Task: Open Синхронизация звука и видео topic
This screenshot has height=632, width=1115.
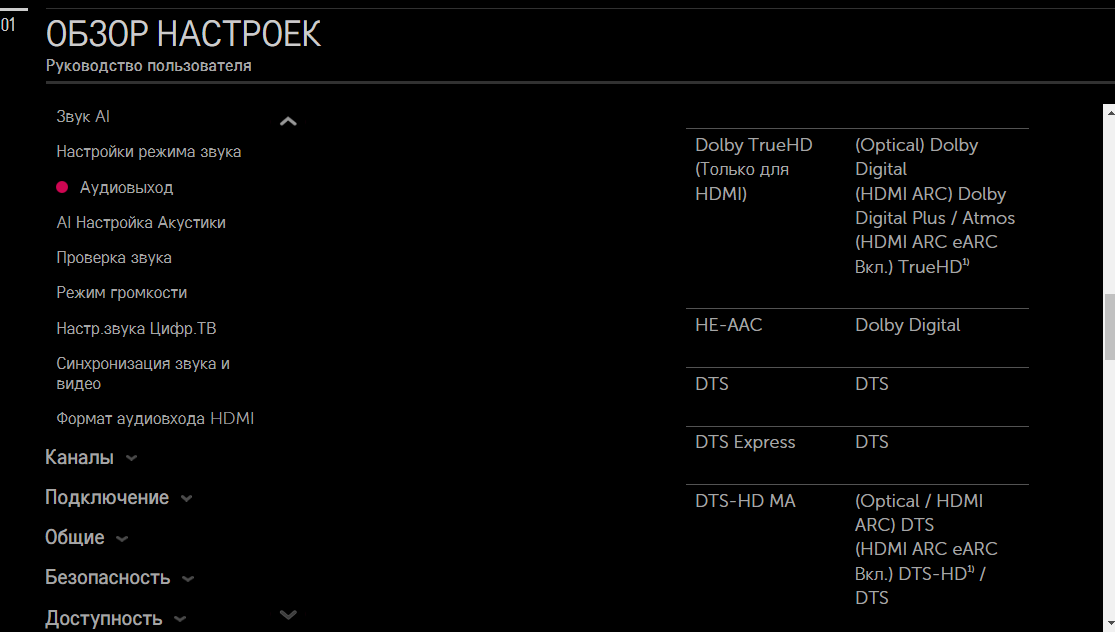Action: pyautogui.click(x=143, y=373)
